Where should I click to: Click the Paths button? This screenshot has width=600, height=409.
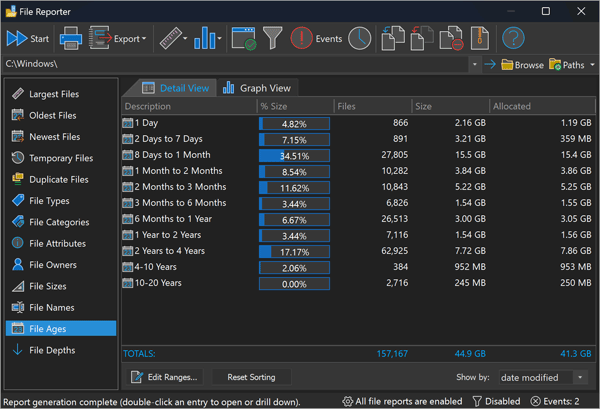567,65
